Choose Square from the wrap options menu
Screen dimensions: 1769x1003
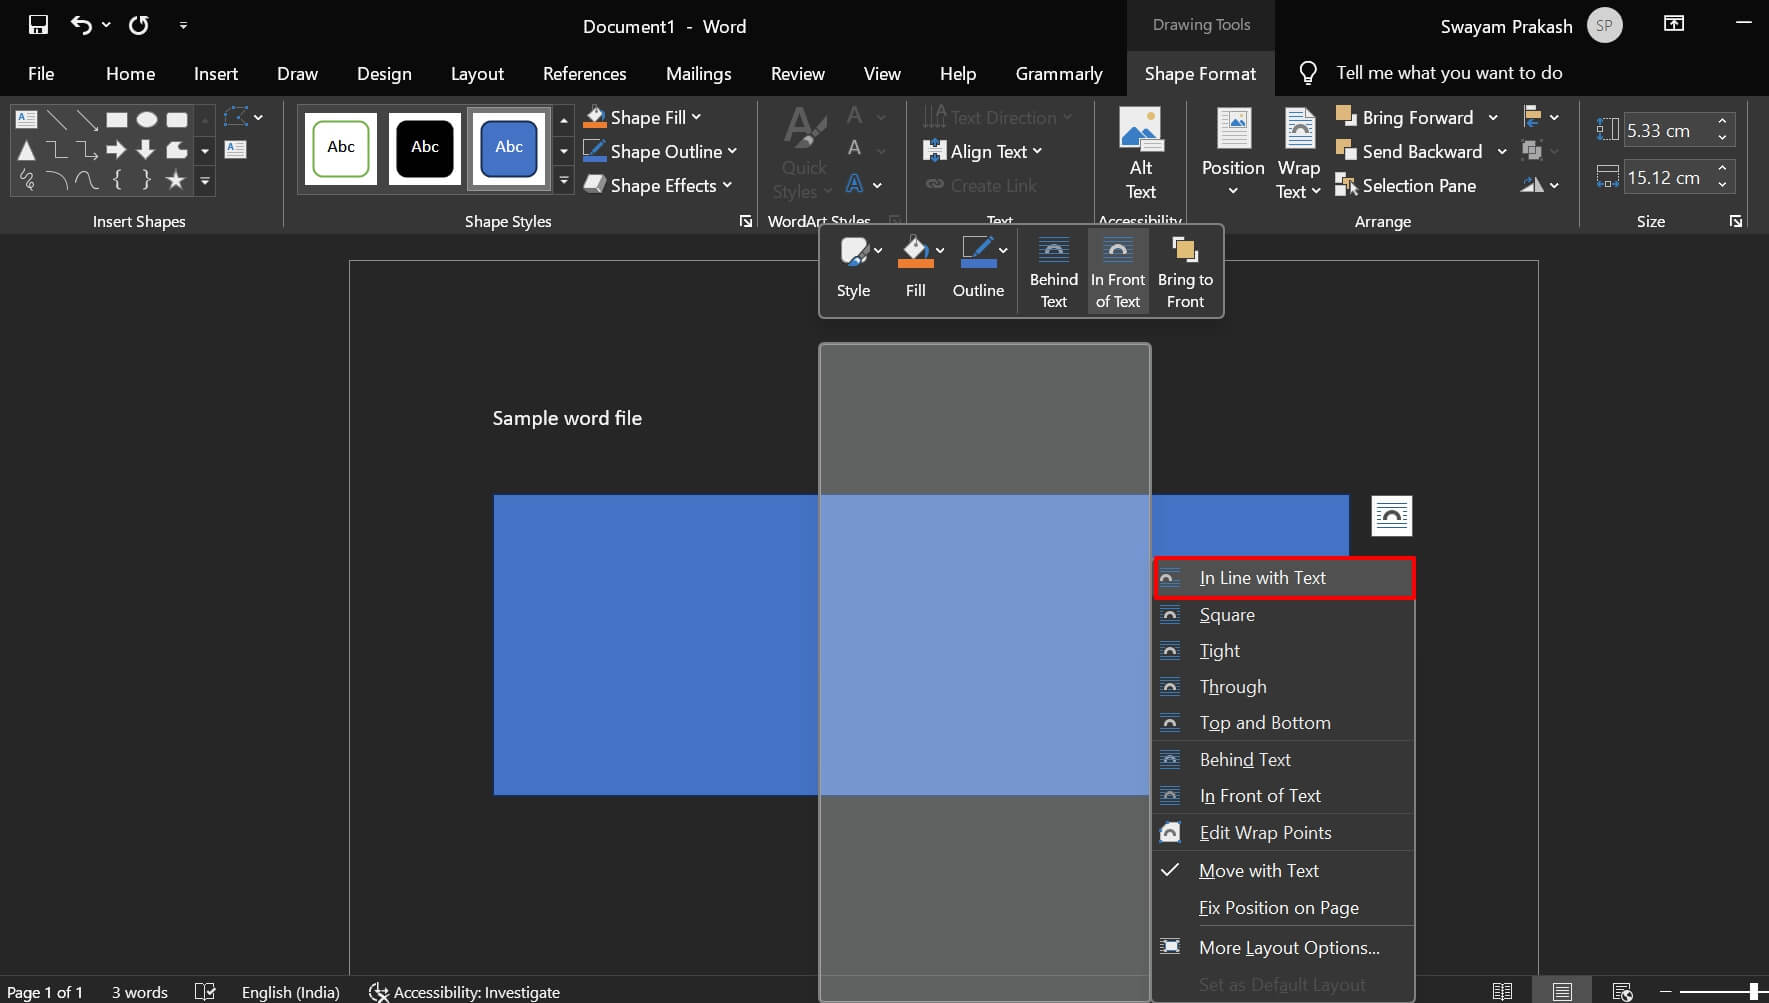pos(1227,614)
